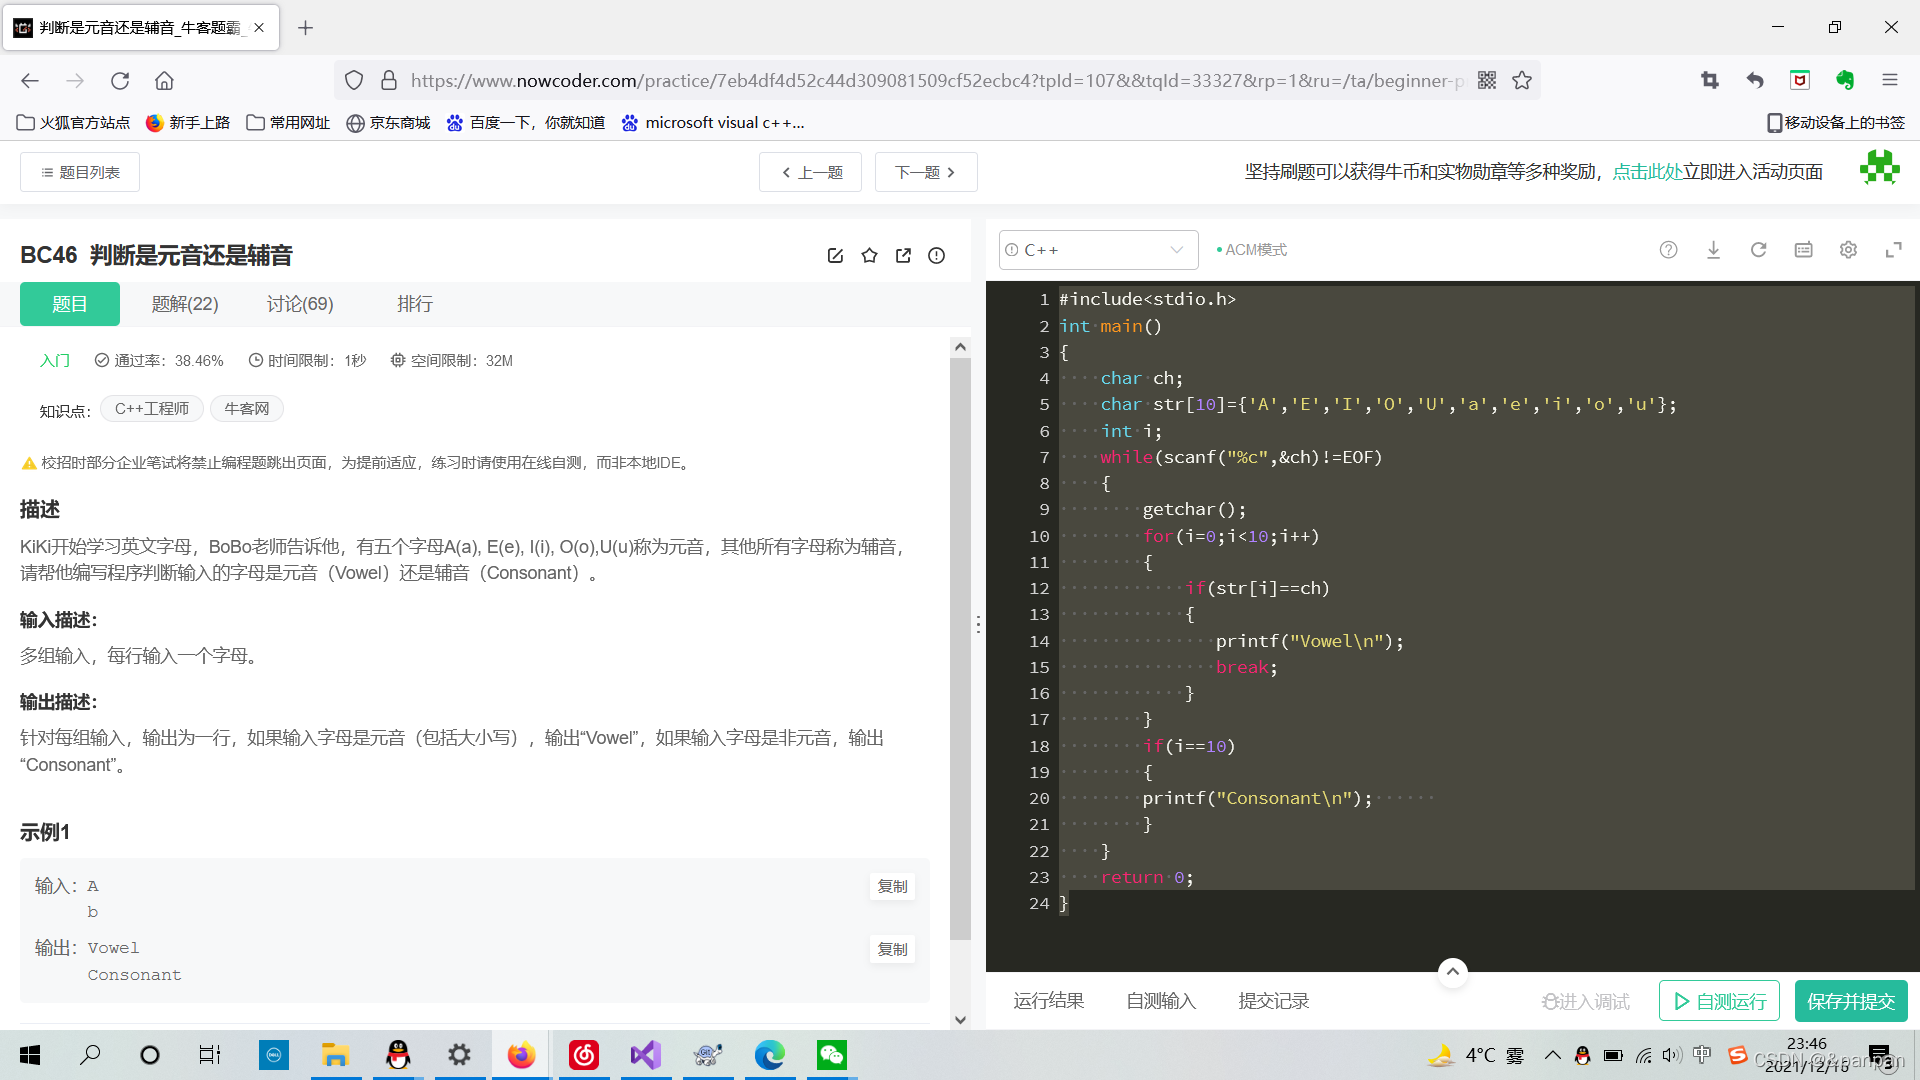Close the nowcoder browser tab
The width and height of the screenshot is (1920, 1080).
click(x=259, y=28)
